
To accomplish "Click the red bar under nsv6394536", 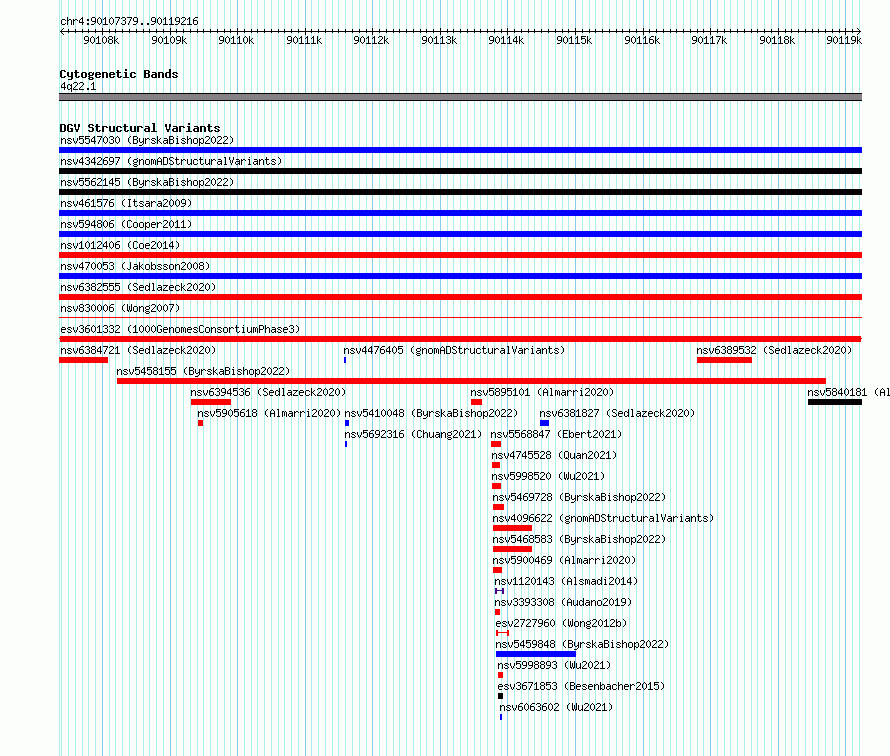I will pos(211,402).
